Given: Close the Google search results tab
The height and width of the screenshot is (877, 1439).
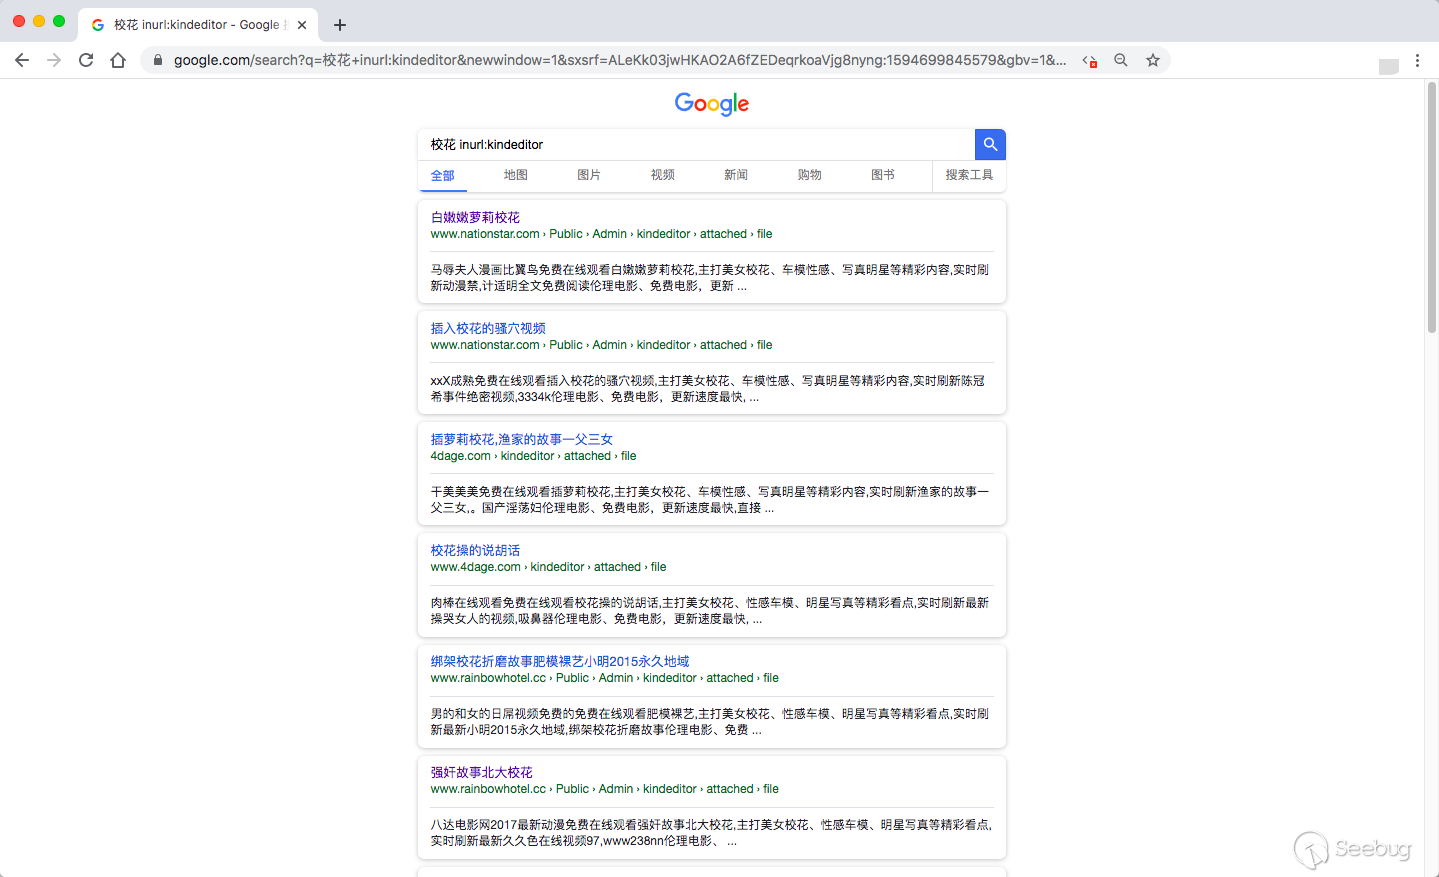Looking at the screenshot, I should click(x=302, y=25).
